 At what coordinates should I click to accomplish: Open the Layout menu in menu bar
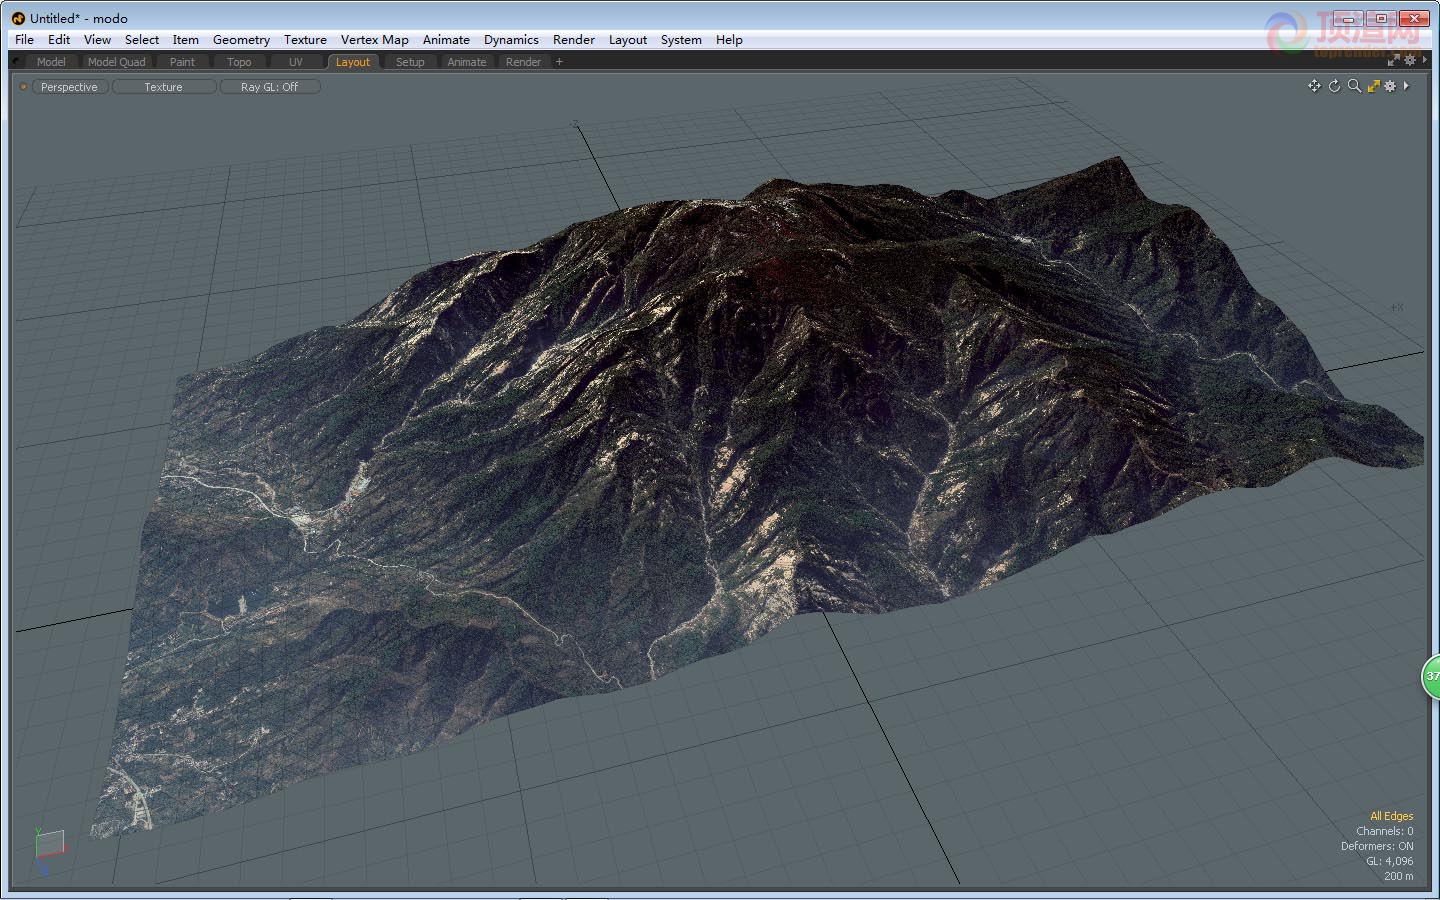tap(628, 40)
